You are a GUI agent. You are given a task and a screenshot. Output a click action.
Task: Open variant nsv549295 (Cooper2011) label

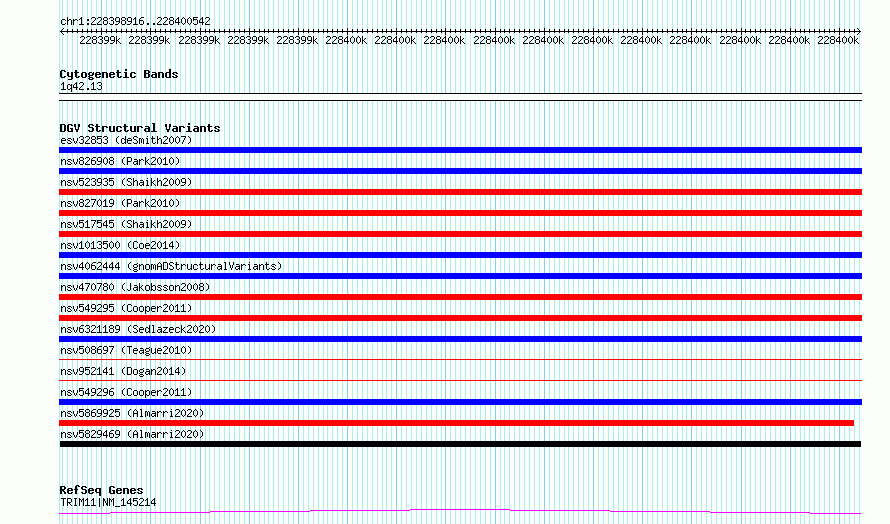pyautogui.click(x=126, y=308)
